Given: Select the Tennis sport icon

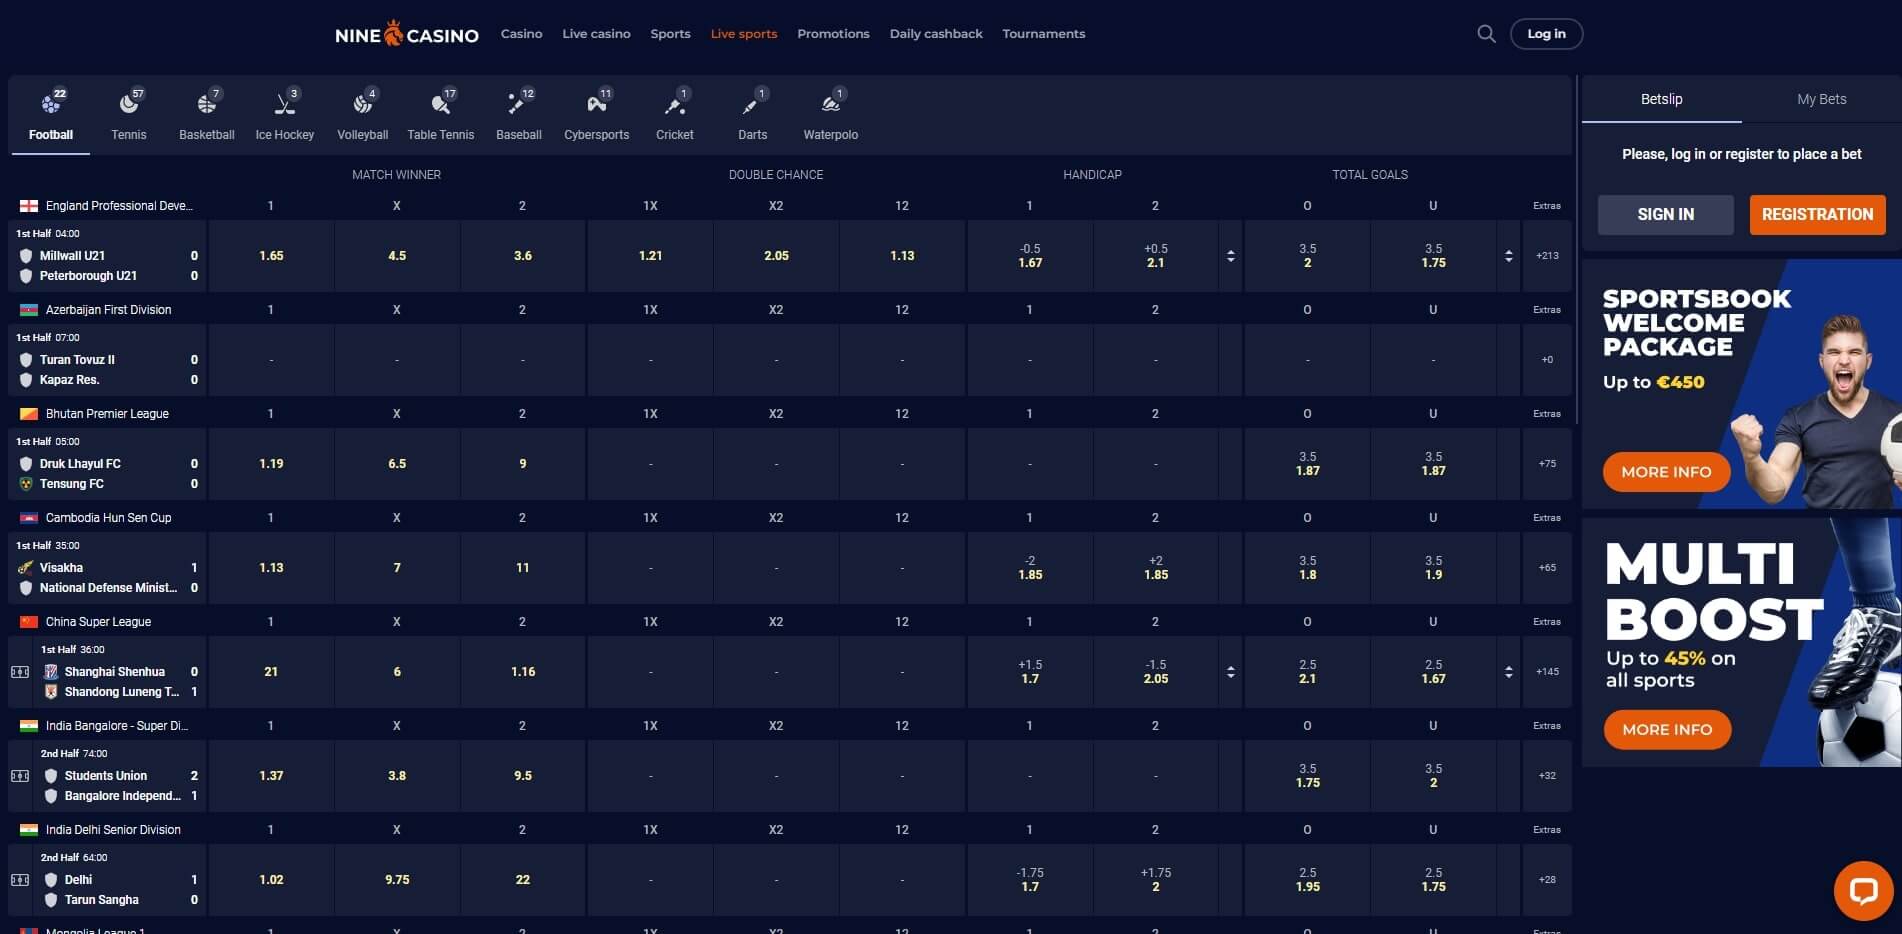Looking at the screenshot, I should pos(128,104).
